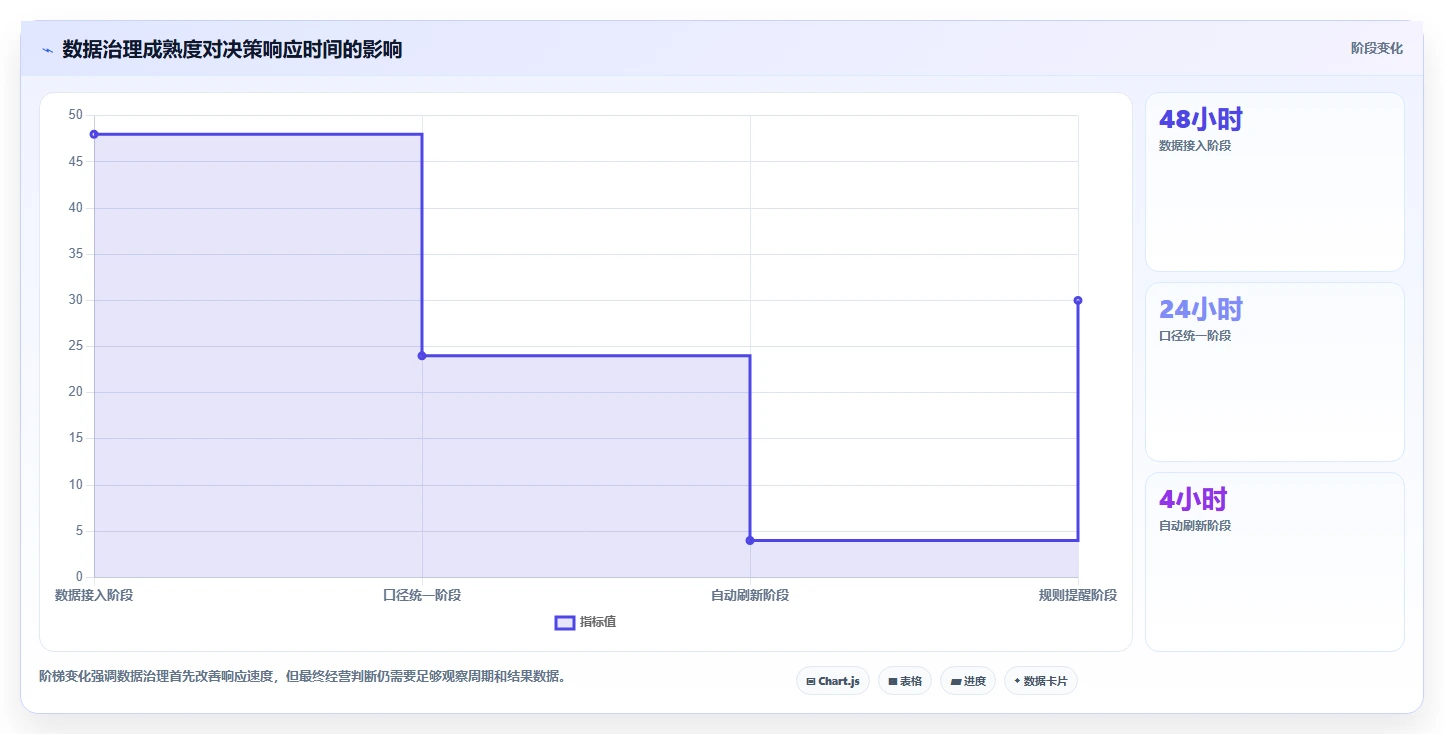The width and height of the screenshot is (1444, 734).
Task: Click the y-axis value 25
Action: pyautogui.click(x=75, y=346)
